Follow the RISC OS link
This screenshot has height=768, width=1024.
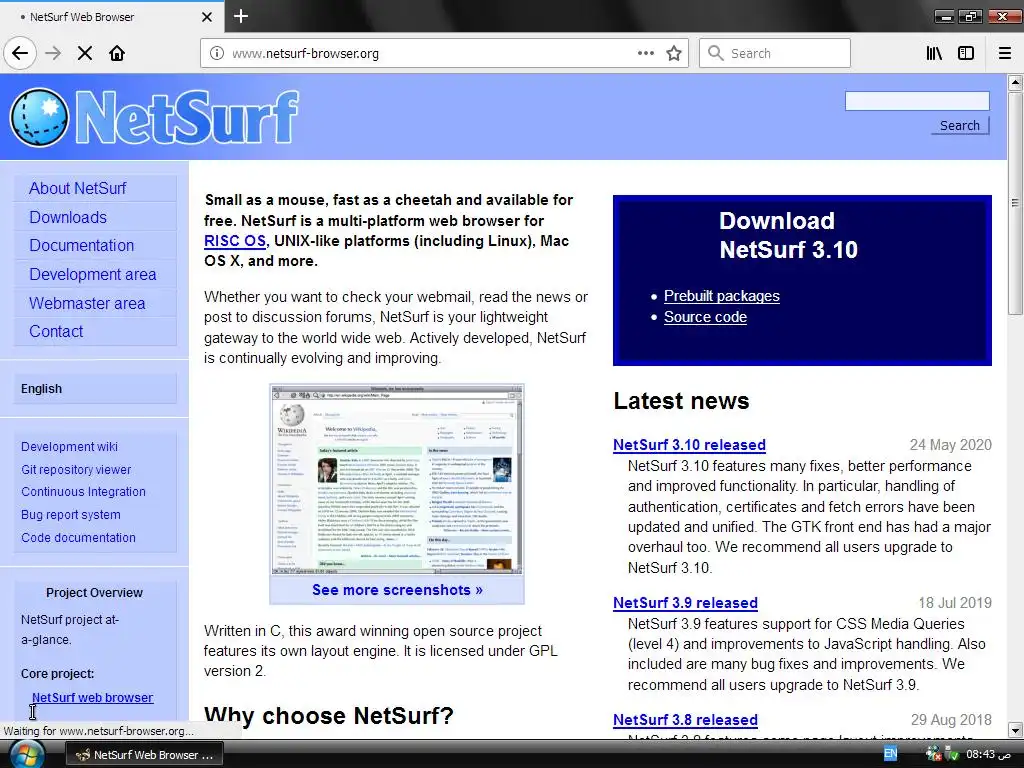click(235, 241)
